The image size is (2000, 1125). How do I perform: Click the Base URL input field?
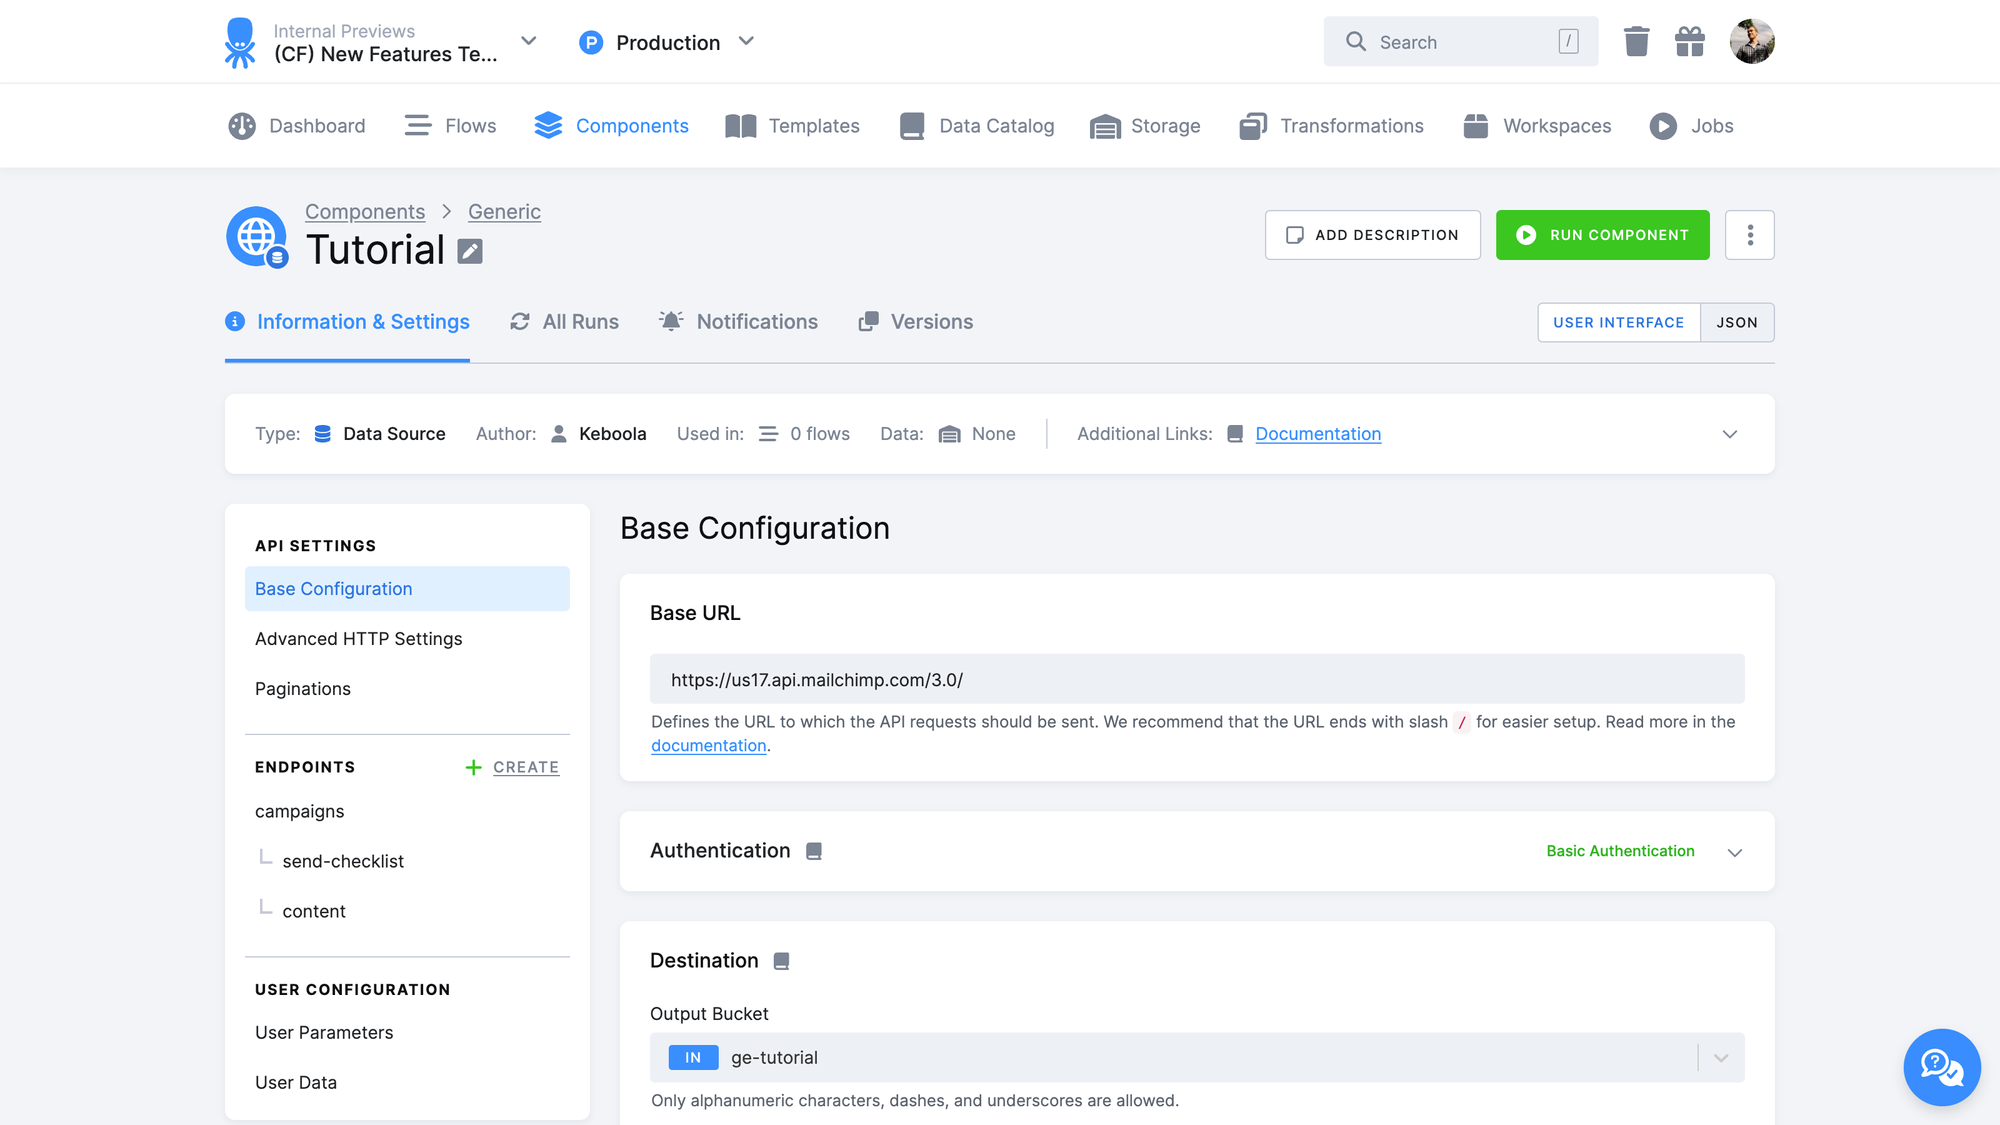click(x=1196, y=680)
